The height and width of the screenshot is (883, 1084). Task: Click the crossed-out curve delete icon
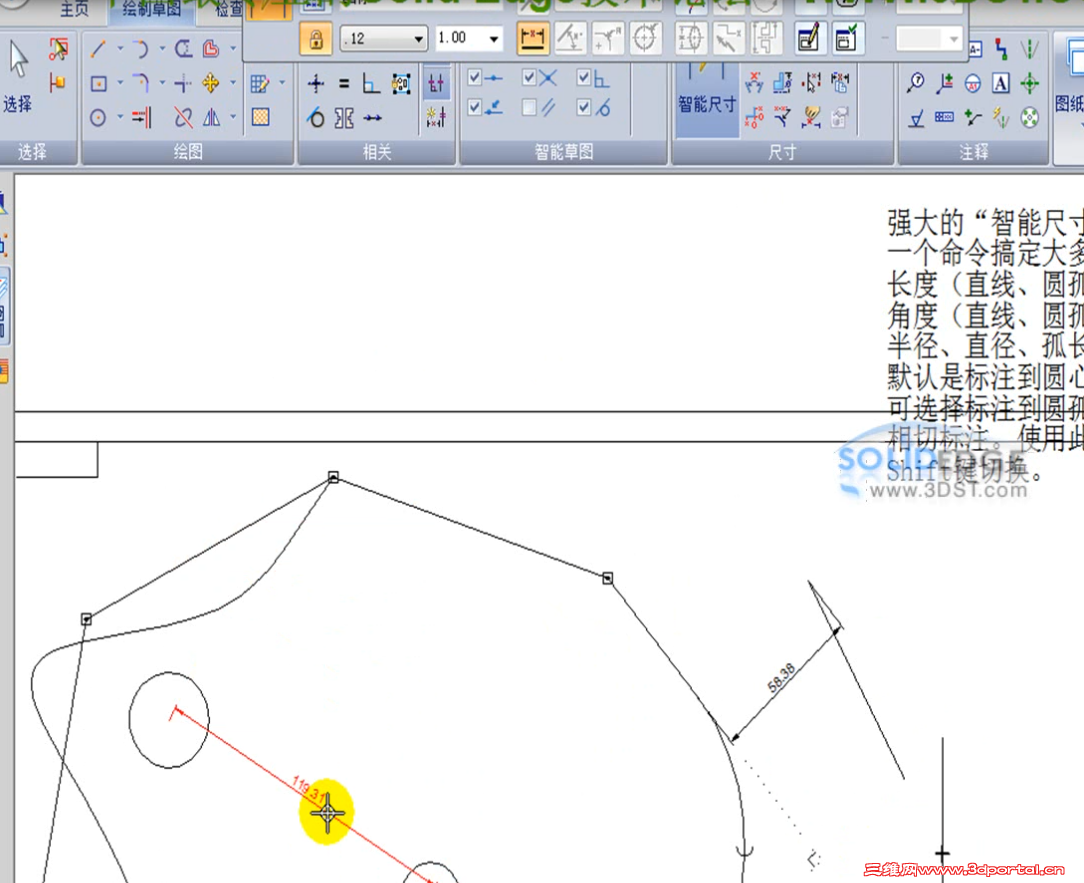coord(183,118)
